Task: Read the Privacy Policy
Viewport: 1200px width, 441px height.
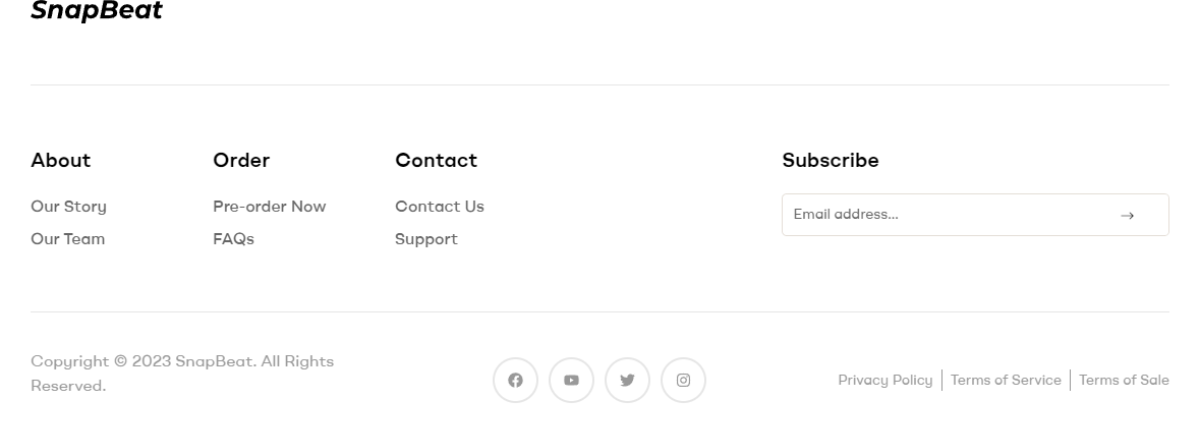Action: point(885,380)
